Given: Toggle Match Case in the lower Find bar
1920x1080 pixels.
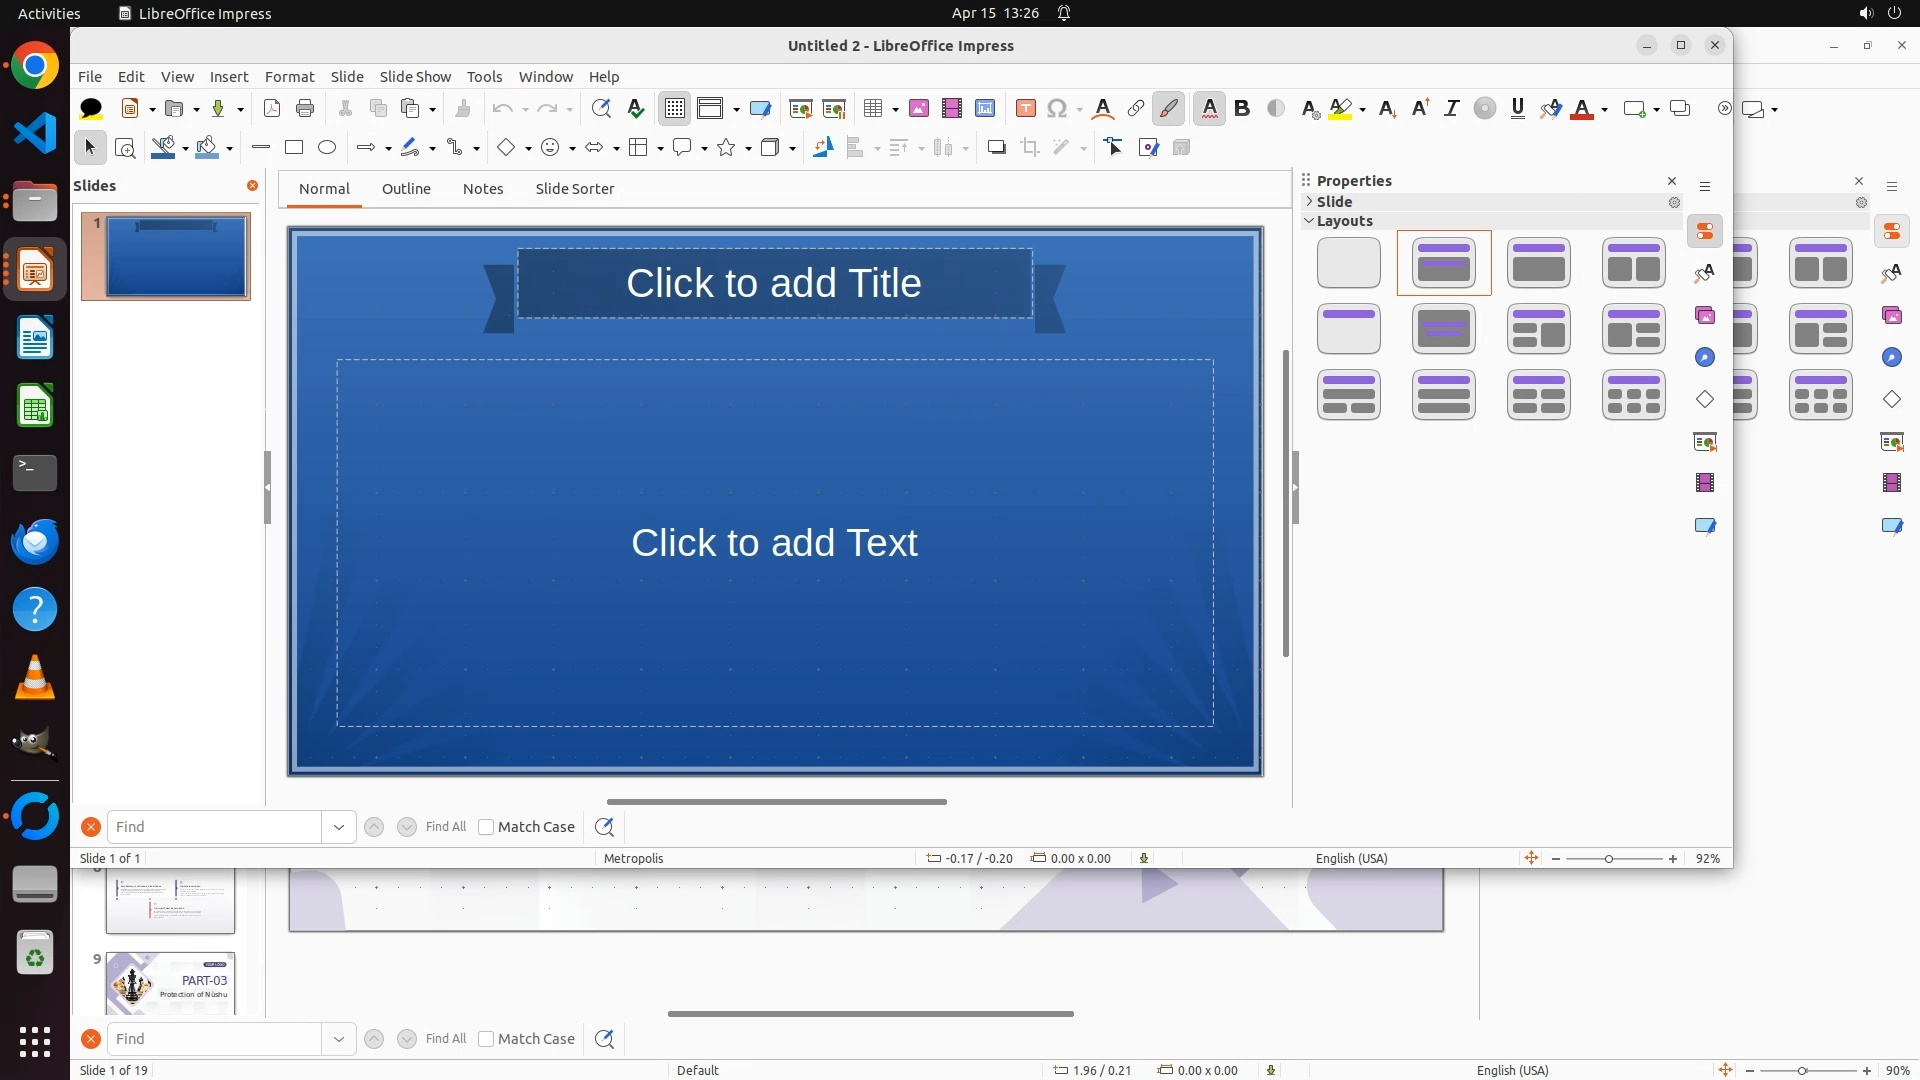Looking at the screenshot, I should click(x=486, y=1039).
